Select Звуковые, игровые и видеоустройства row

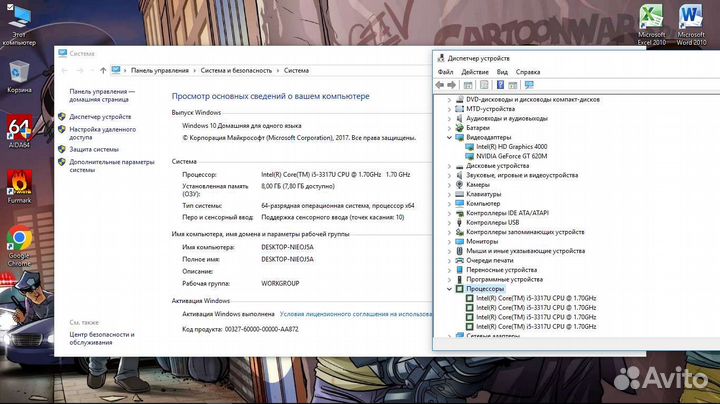tap(522, 175)
